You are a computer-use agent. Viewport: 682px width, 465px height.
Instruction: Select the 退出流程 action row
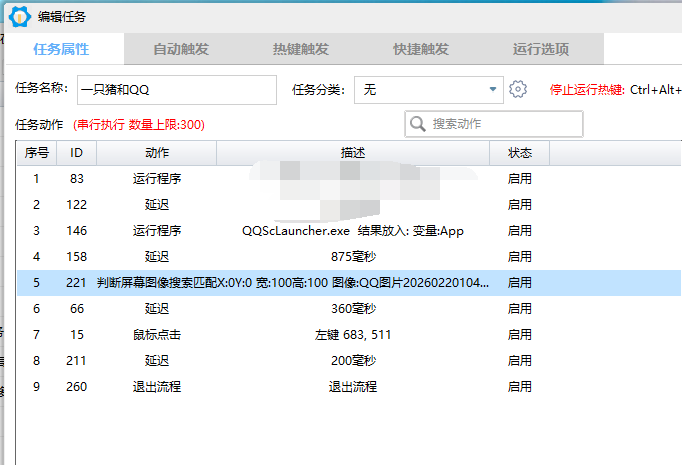coord(157,386)
